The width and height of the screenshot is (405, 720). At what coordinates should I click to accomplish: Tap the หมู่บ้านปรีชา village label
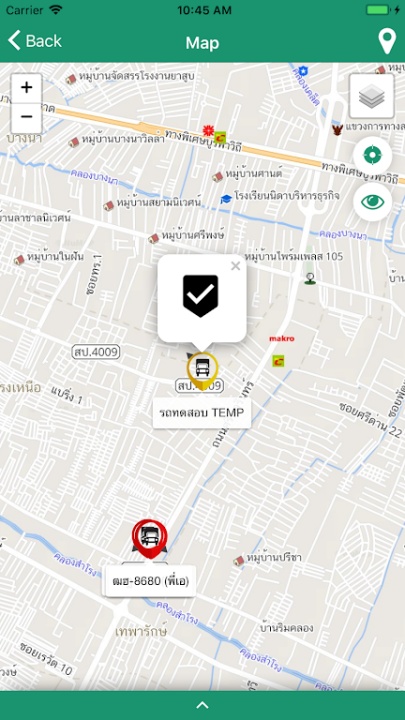[274, 557]
